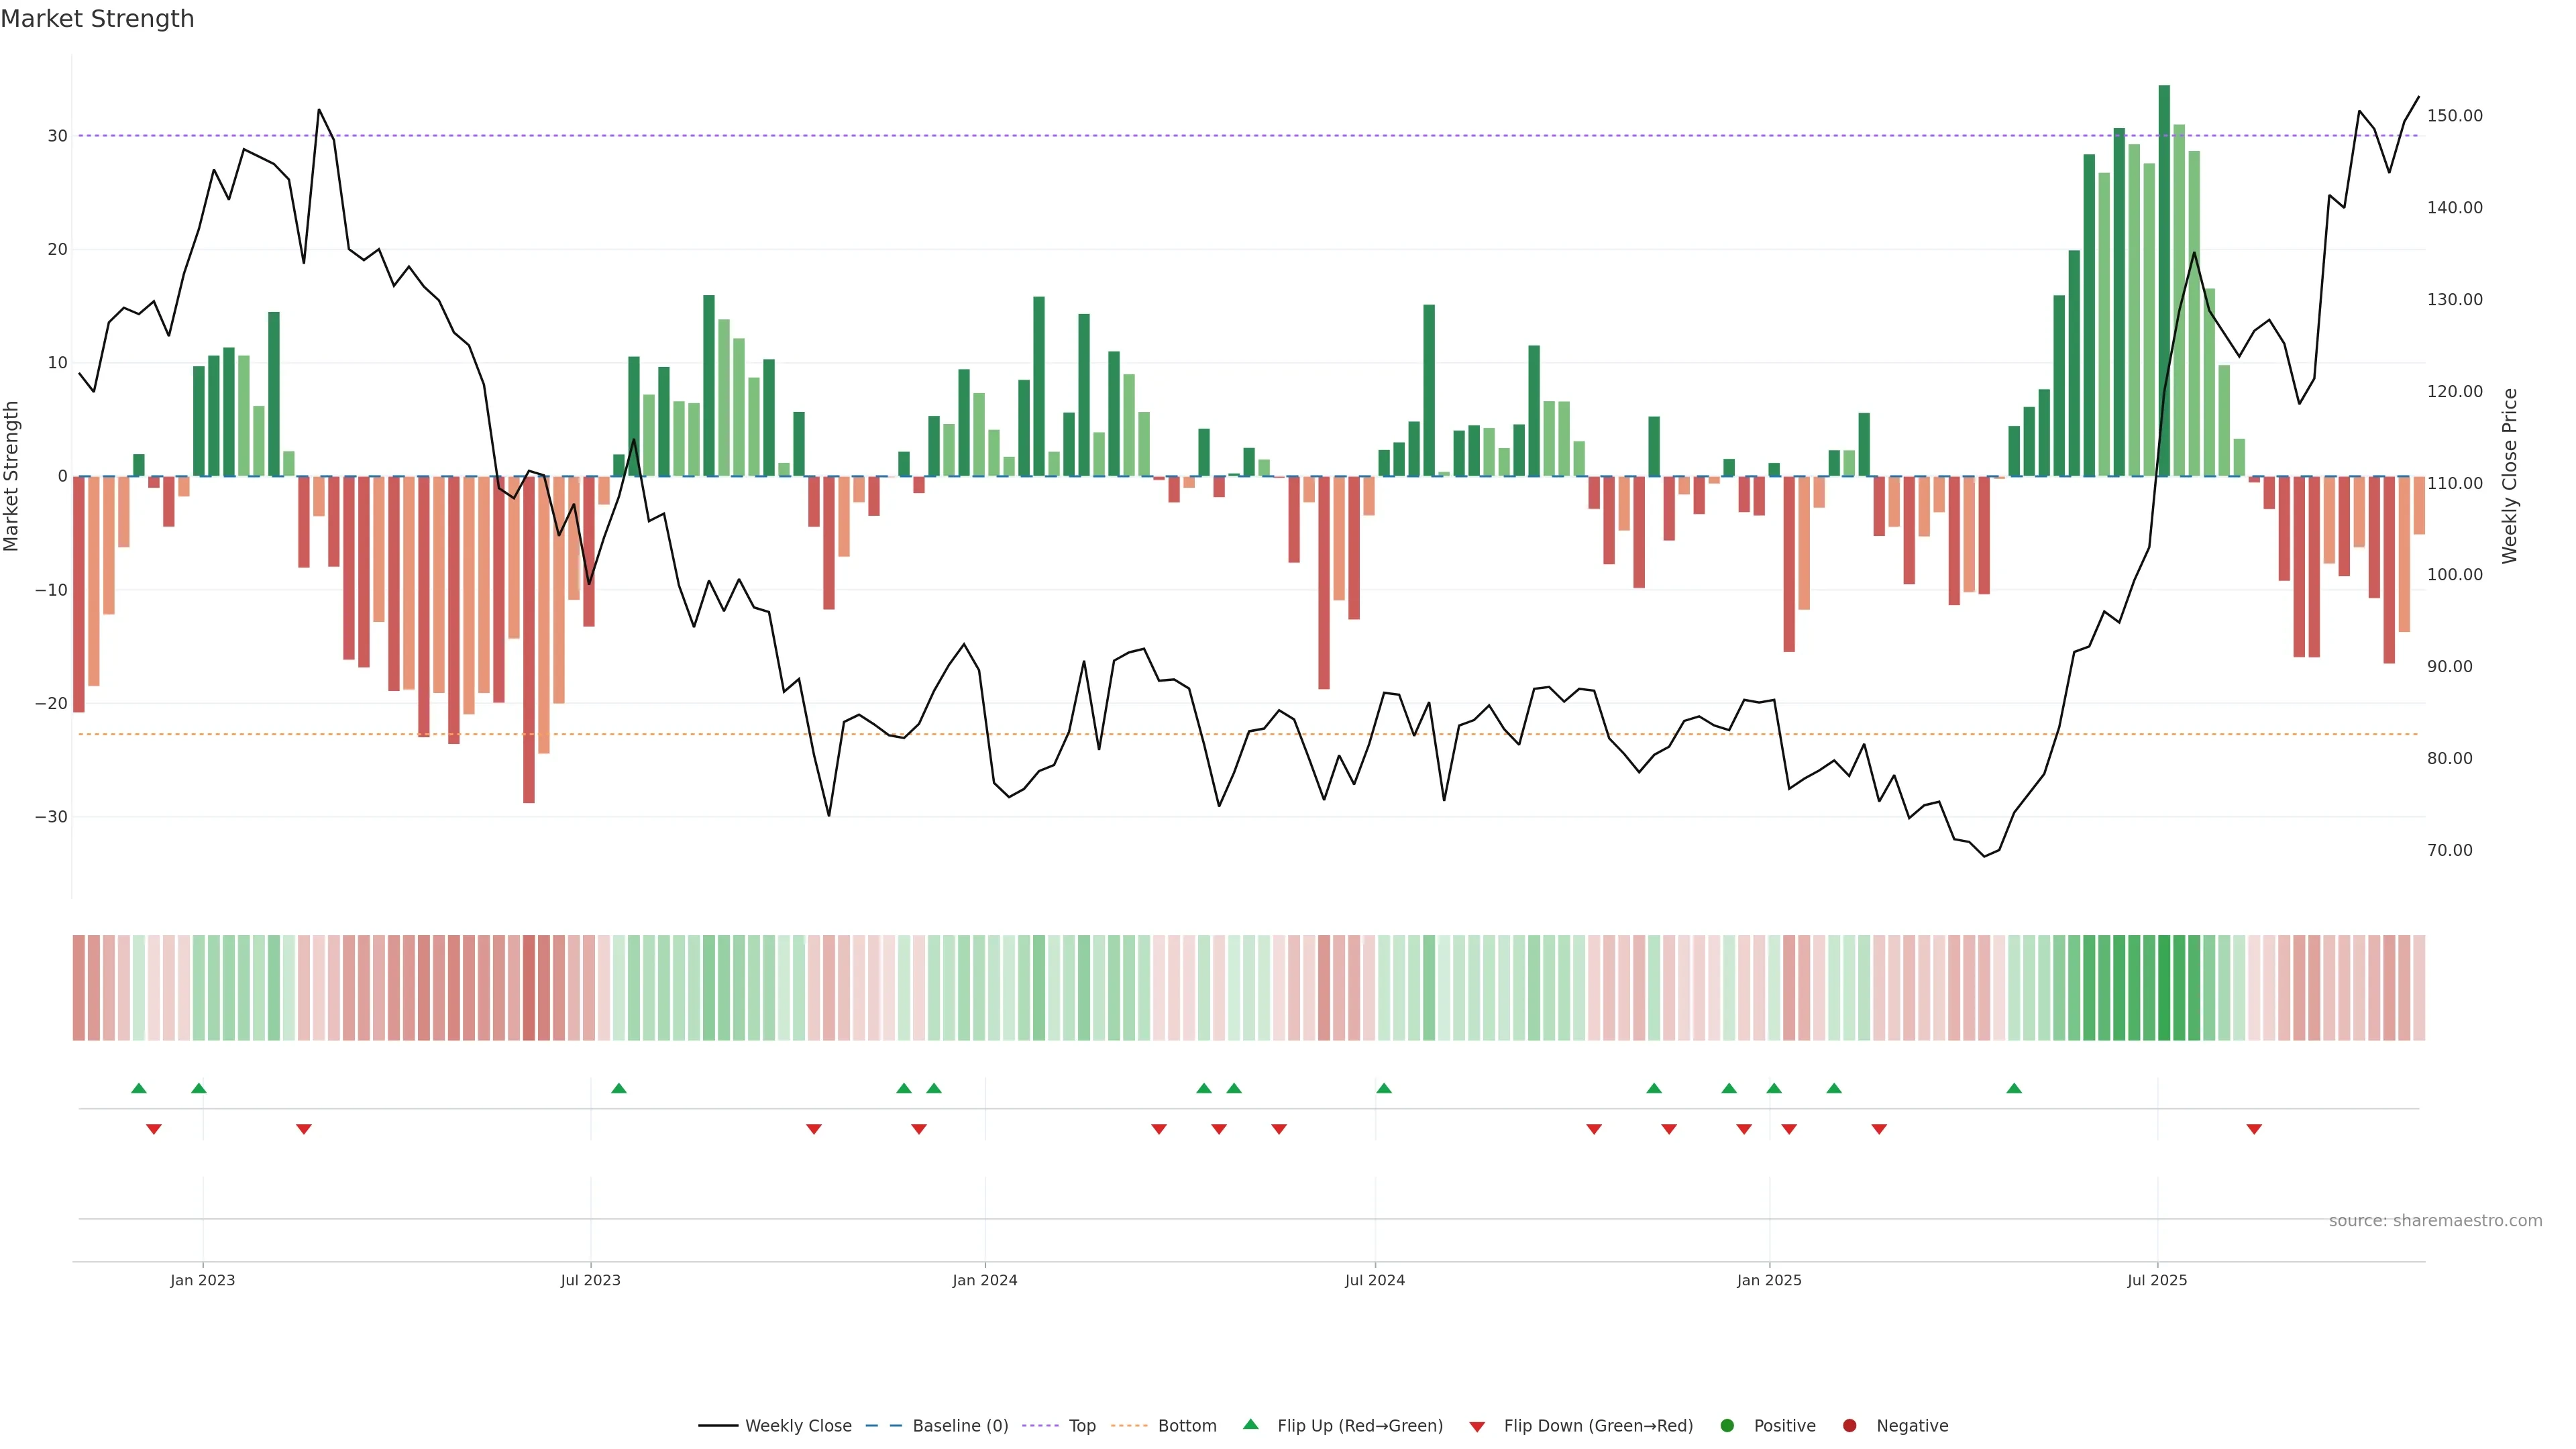Viewport: 2576px width, 1449px height.
Task: Click the tallest dark green strength bar
Action: pyautogui.click(x=2164, y=280)
